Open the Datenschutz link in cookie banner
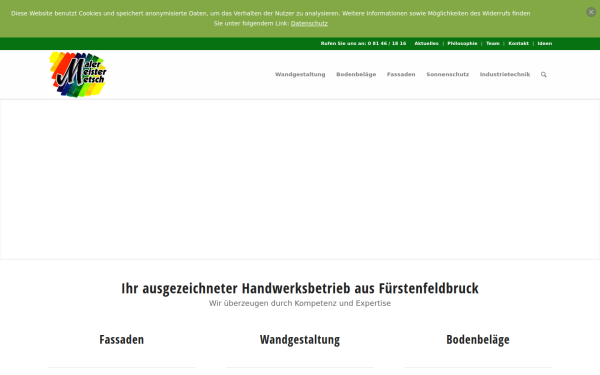 tap(309, 23)
